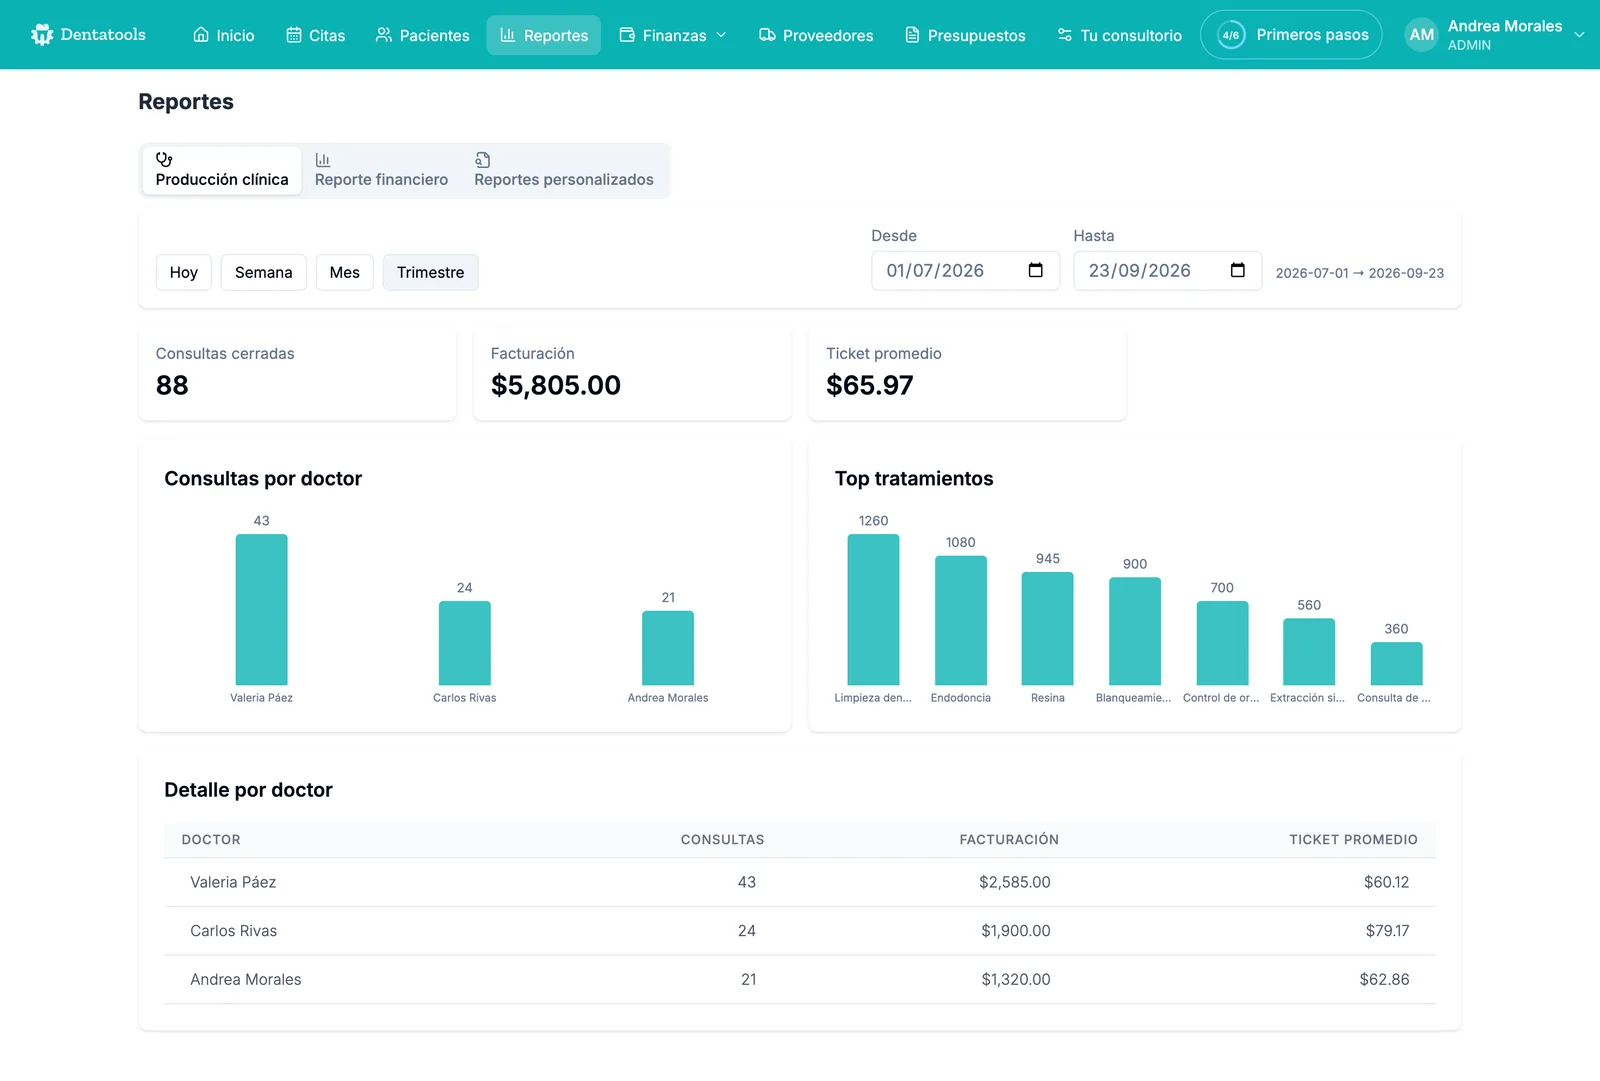Open the Presupuestos section
The image size is (1600, 1081).
pyautogui.click(x=965, y=35)
